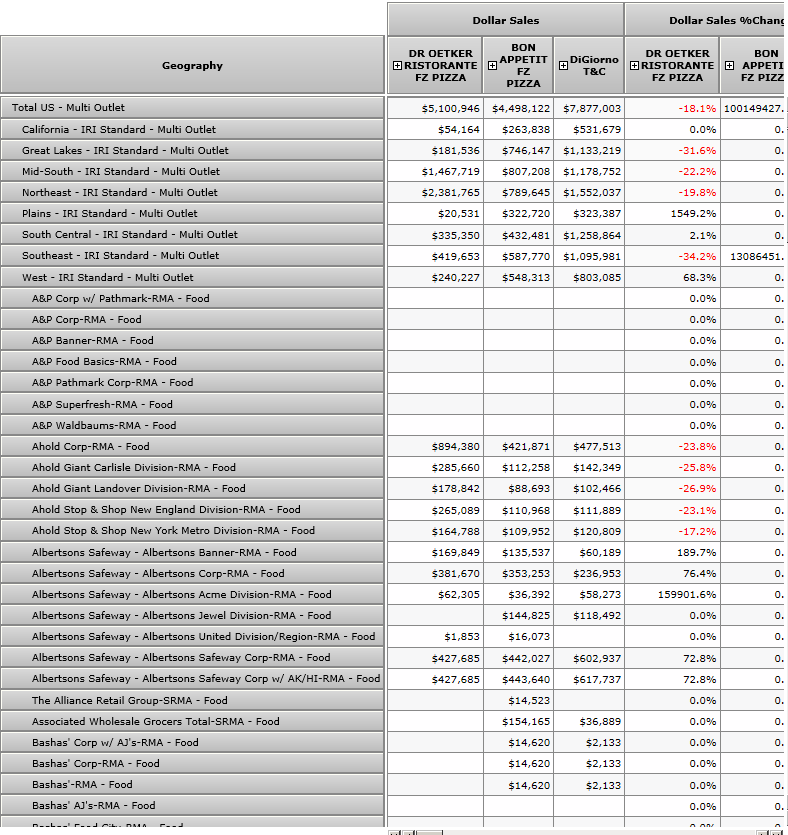Select the Dollar Sales group header

tap(505, 20)
